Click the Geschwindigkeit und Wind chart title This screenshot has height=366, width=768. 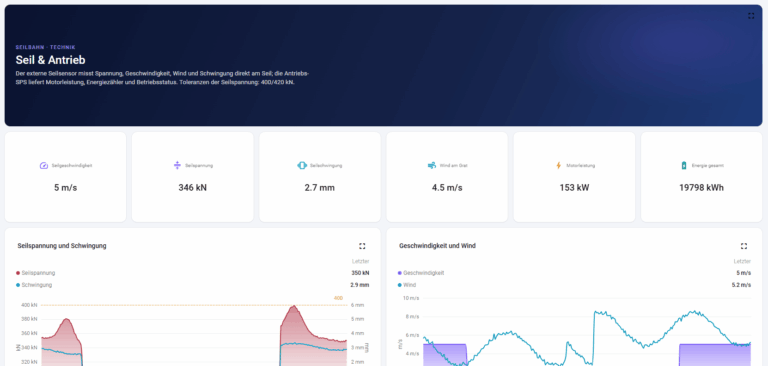pyautogui.click(x=437, y=246)
